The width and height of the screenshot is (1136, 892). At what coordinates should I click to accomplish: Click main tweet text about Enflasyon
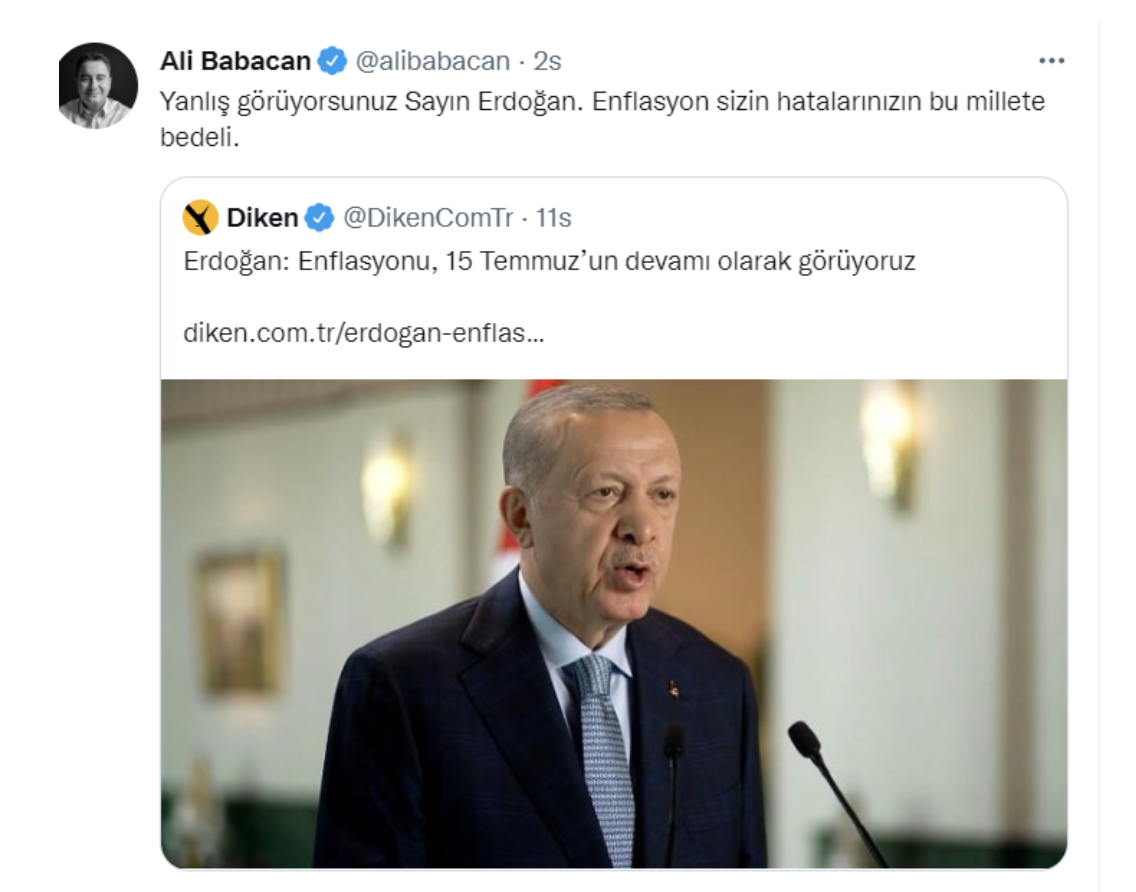(x=602, y=118)
